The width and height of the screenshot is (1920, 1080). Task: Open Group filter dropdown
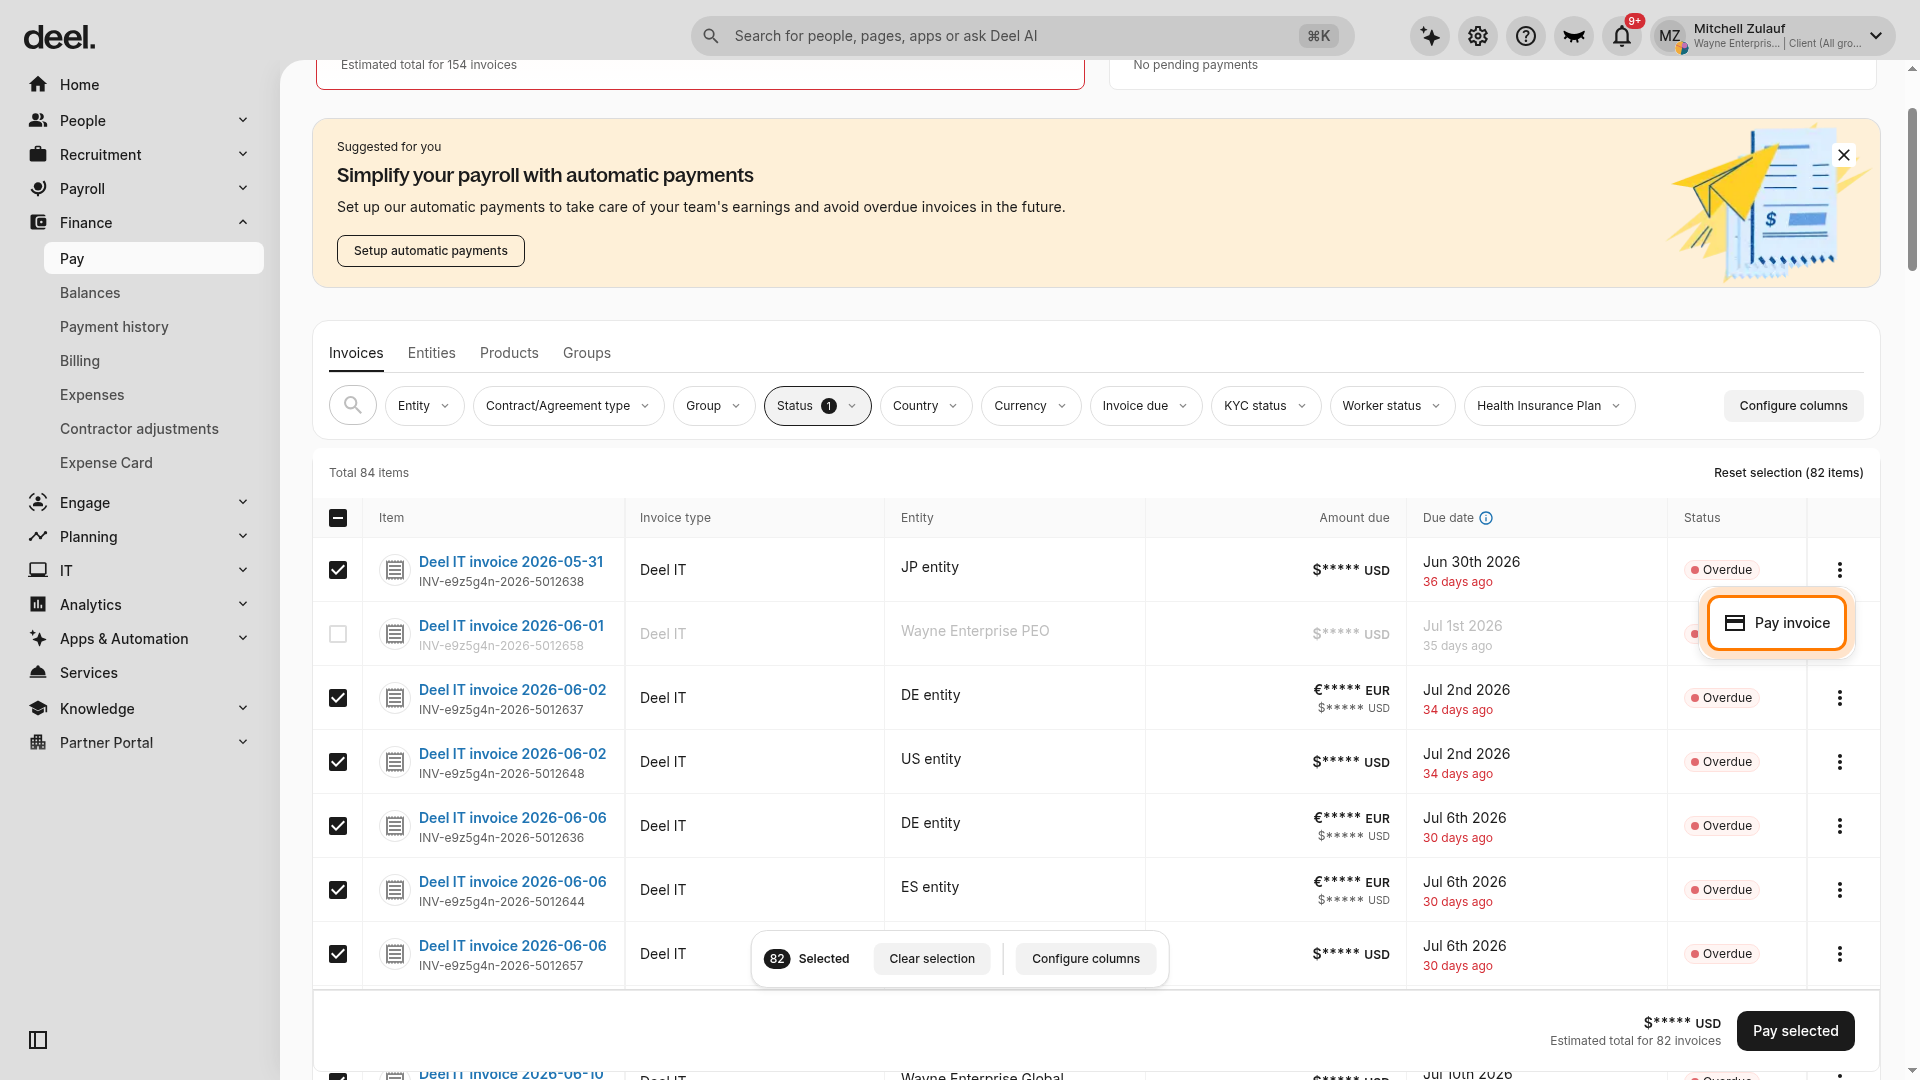[714, 406]
